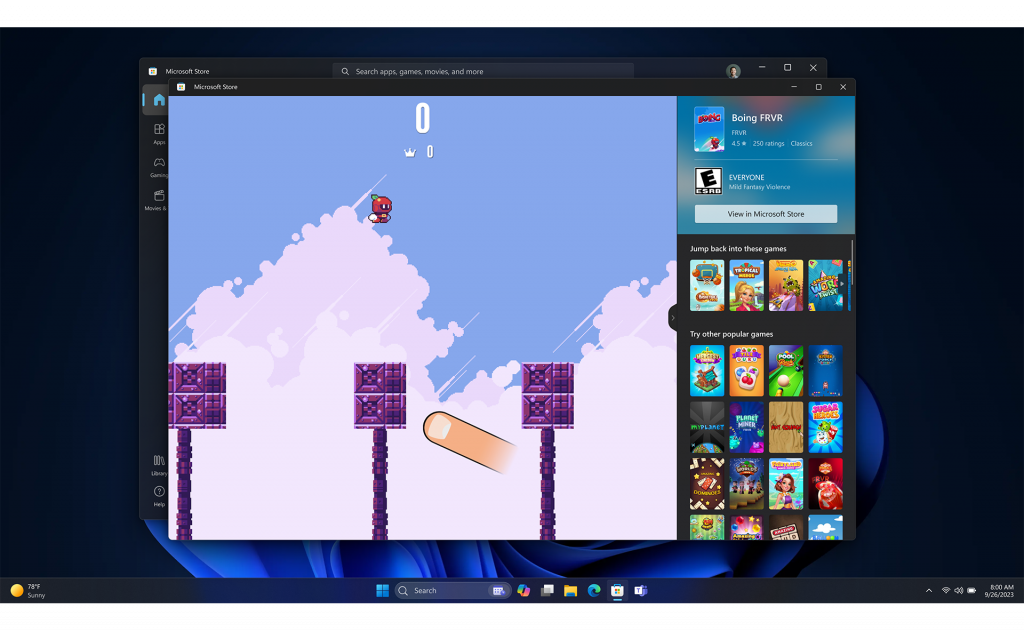Click the carousel arrow beside Amazing Word Twist
The image size is (1024, 631).
coord(843,284)
